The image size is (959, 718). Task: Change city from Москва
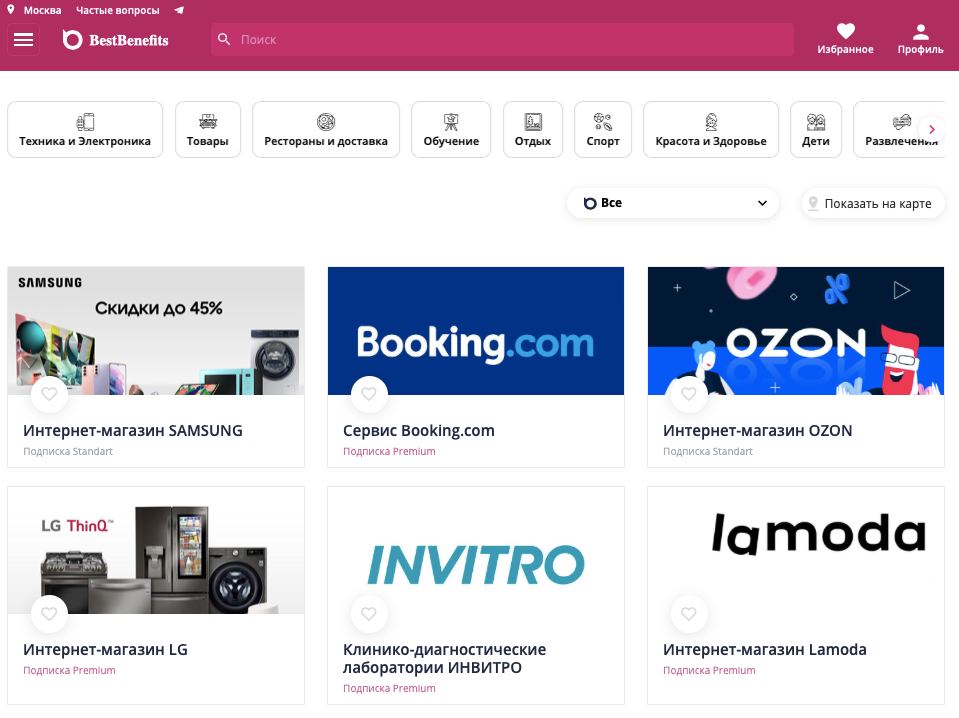tap(42, 10)
